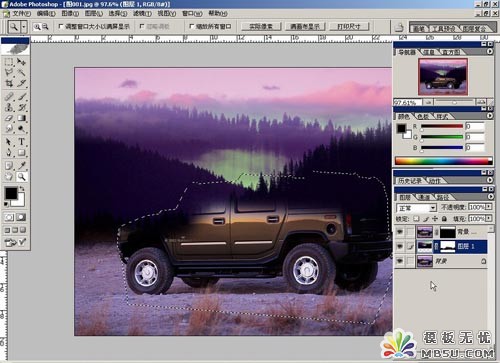The image size is (500, 363).
Task: Check the zoom all windows checkbox
Action: (192, 26)
